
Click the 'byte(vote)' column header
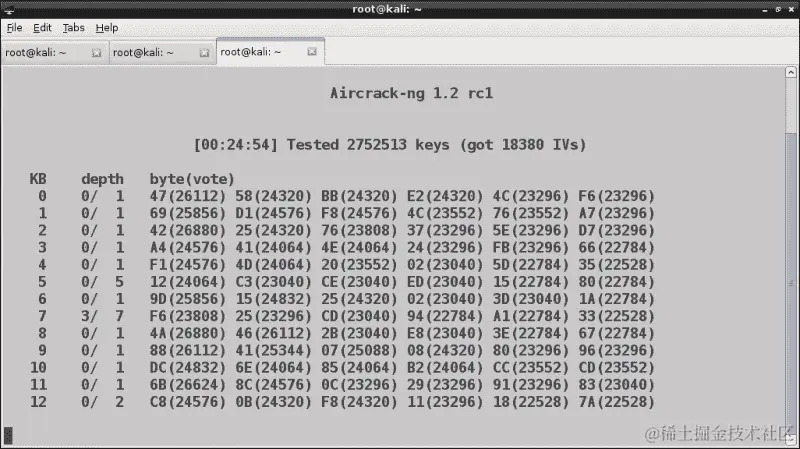(x=192, y=180)
